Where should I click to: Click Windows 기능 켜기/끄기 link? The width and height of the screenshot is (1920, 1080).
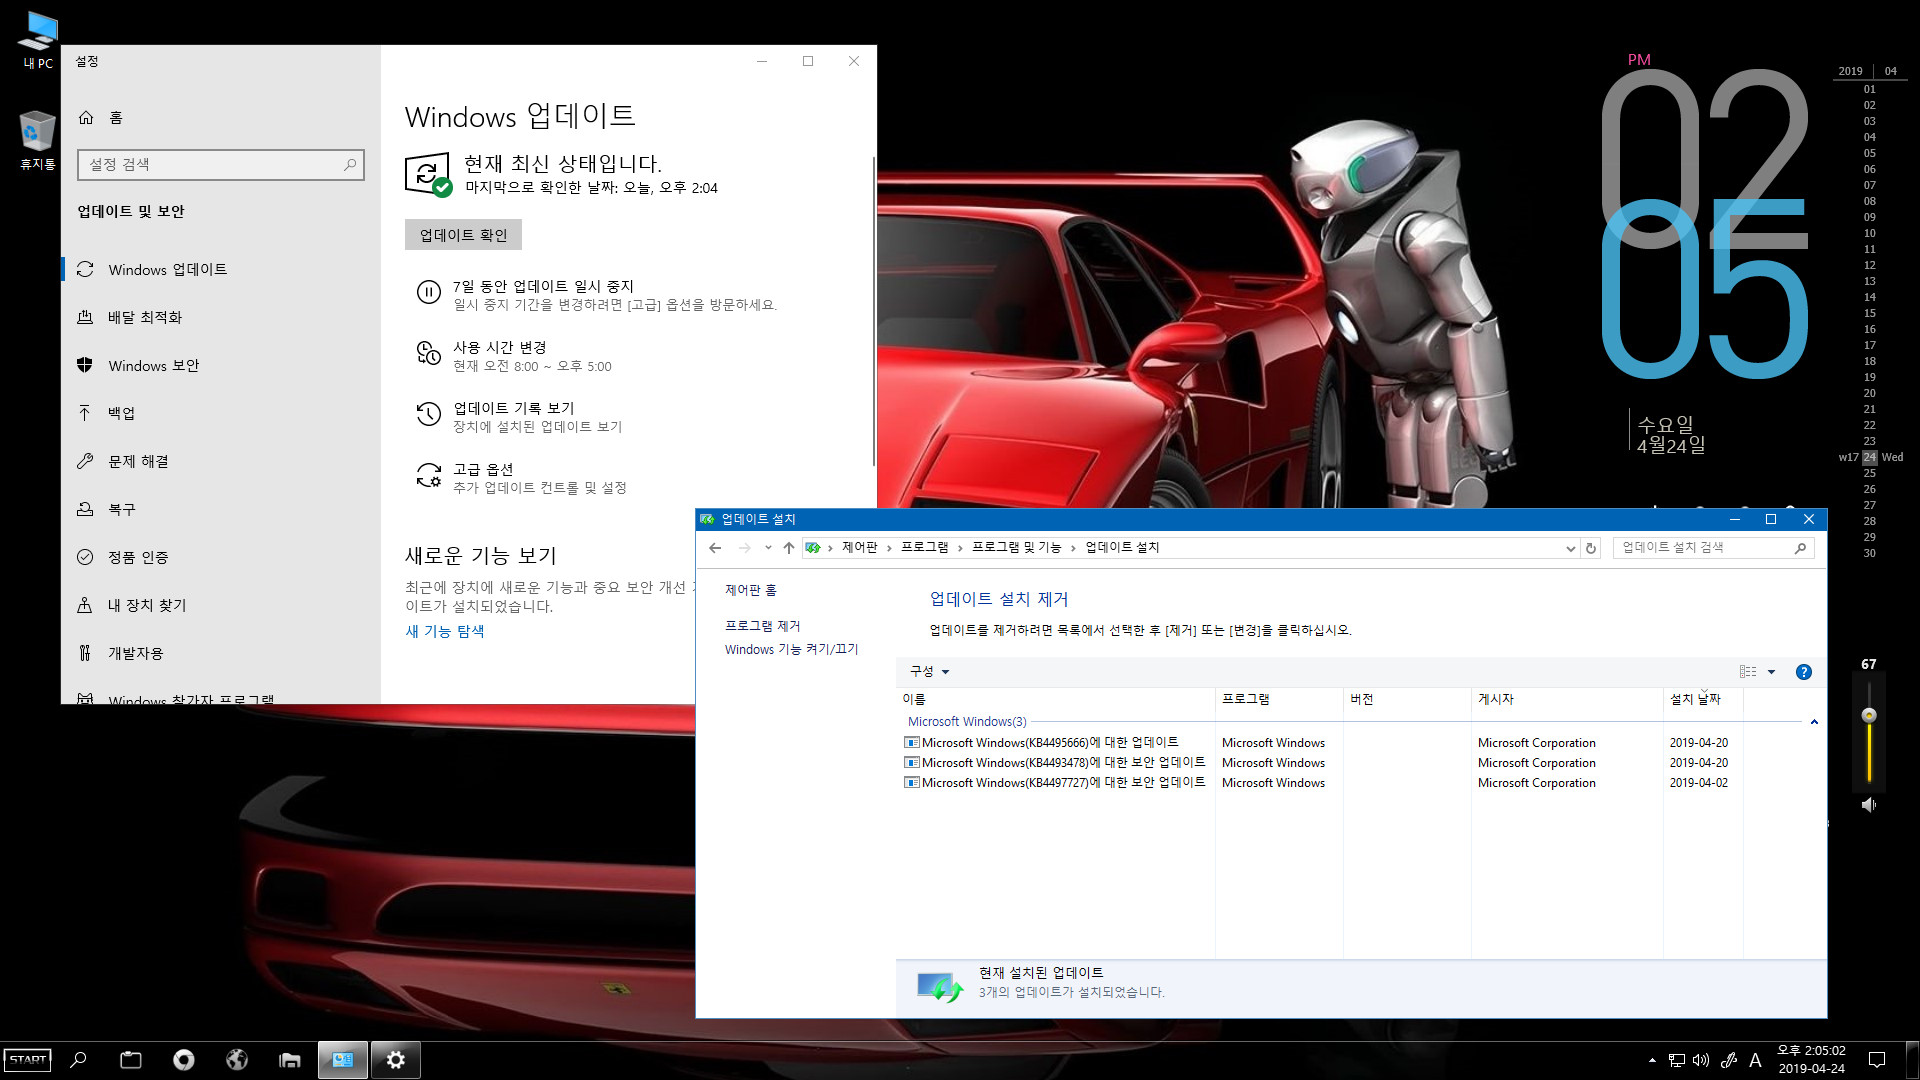pyautogui.click(x=791, y=649)
